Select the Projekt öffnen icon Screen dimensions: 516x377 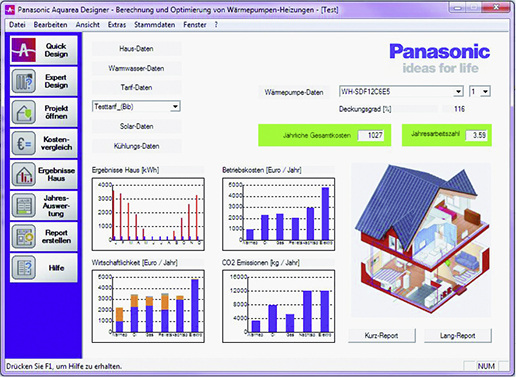click(x=24, y=112)
